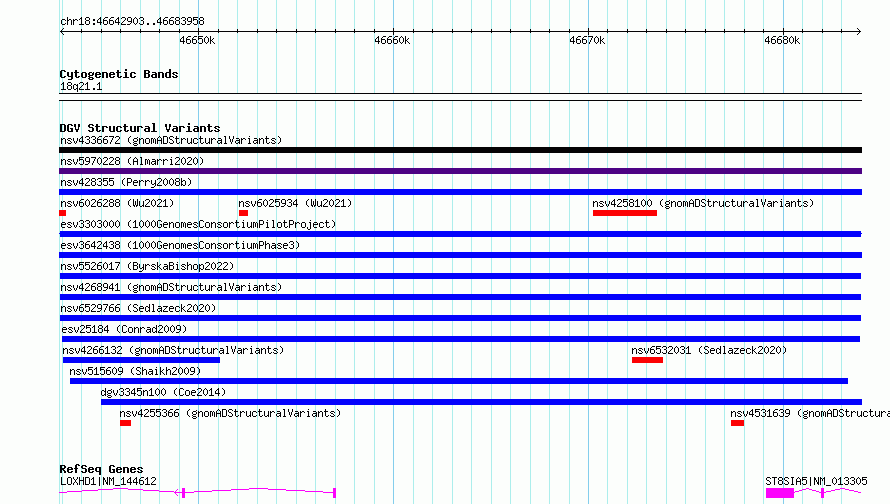Click the nsv6529766 blue variant bar
890x504 pixels.
pos(460,318)
